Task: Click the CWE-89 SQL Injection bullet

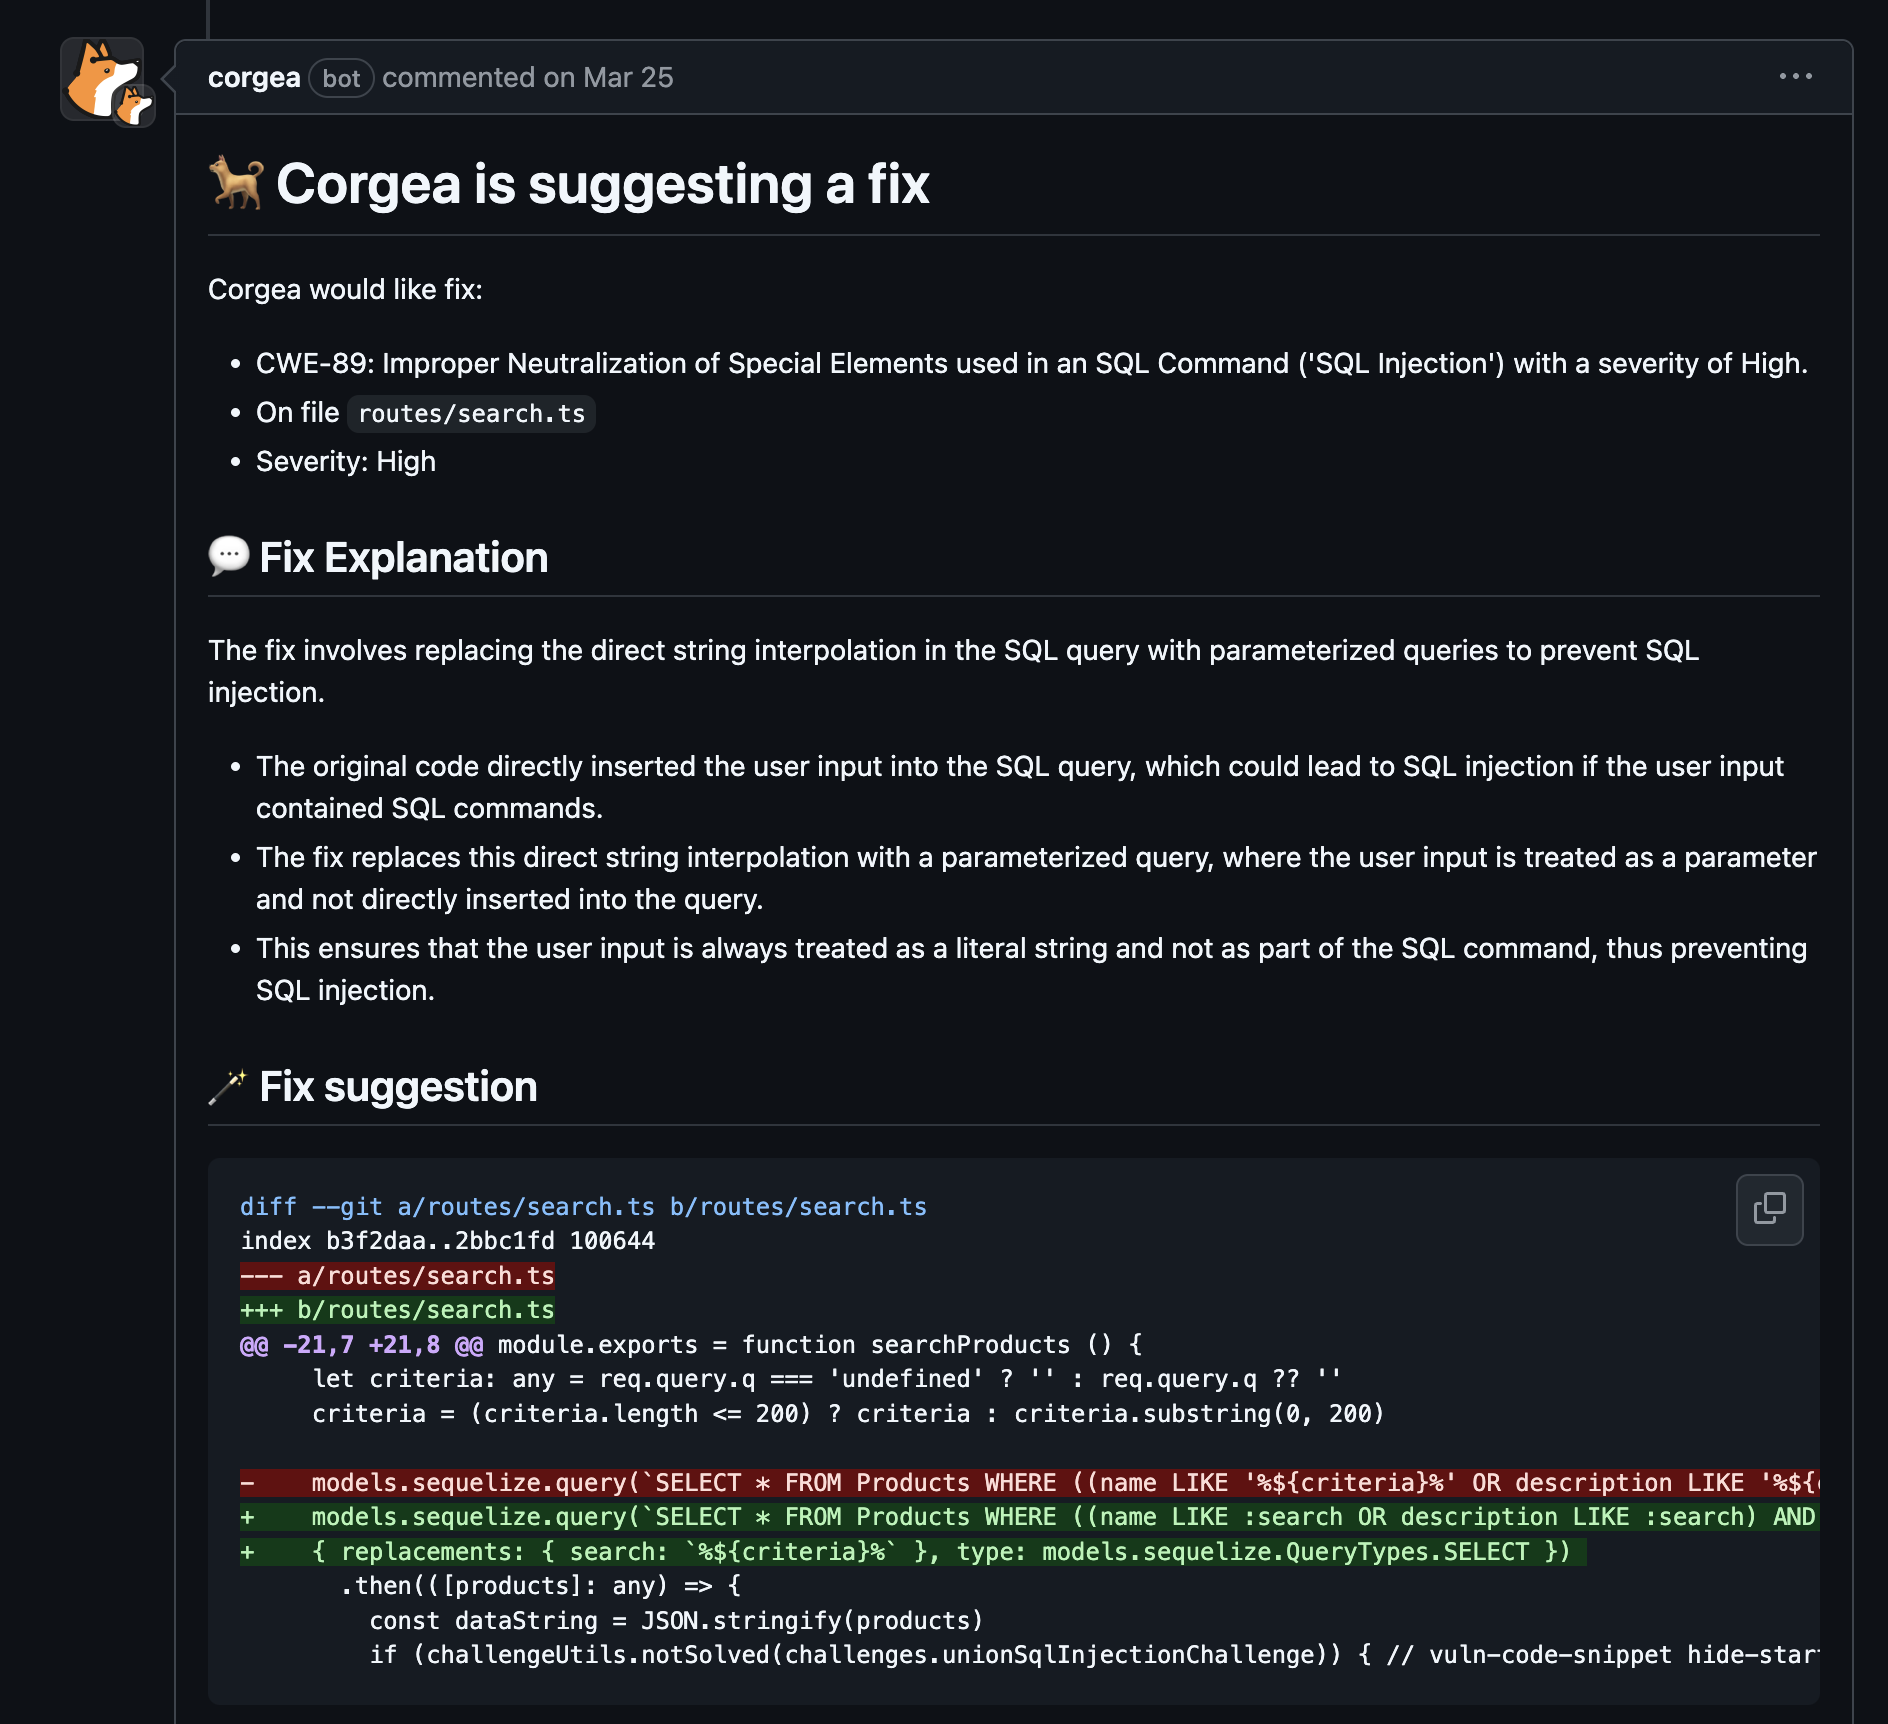Action: tap(1032, 364)
